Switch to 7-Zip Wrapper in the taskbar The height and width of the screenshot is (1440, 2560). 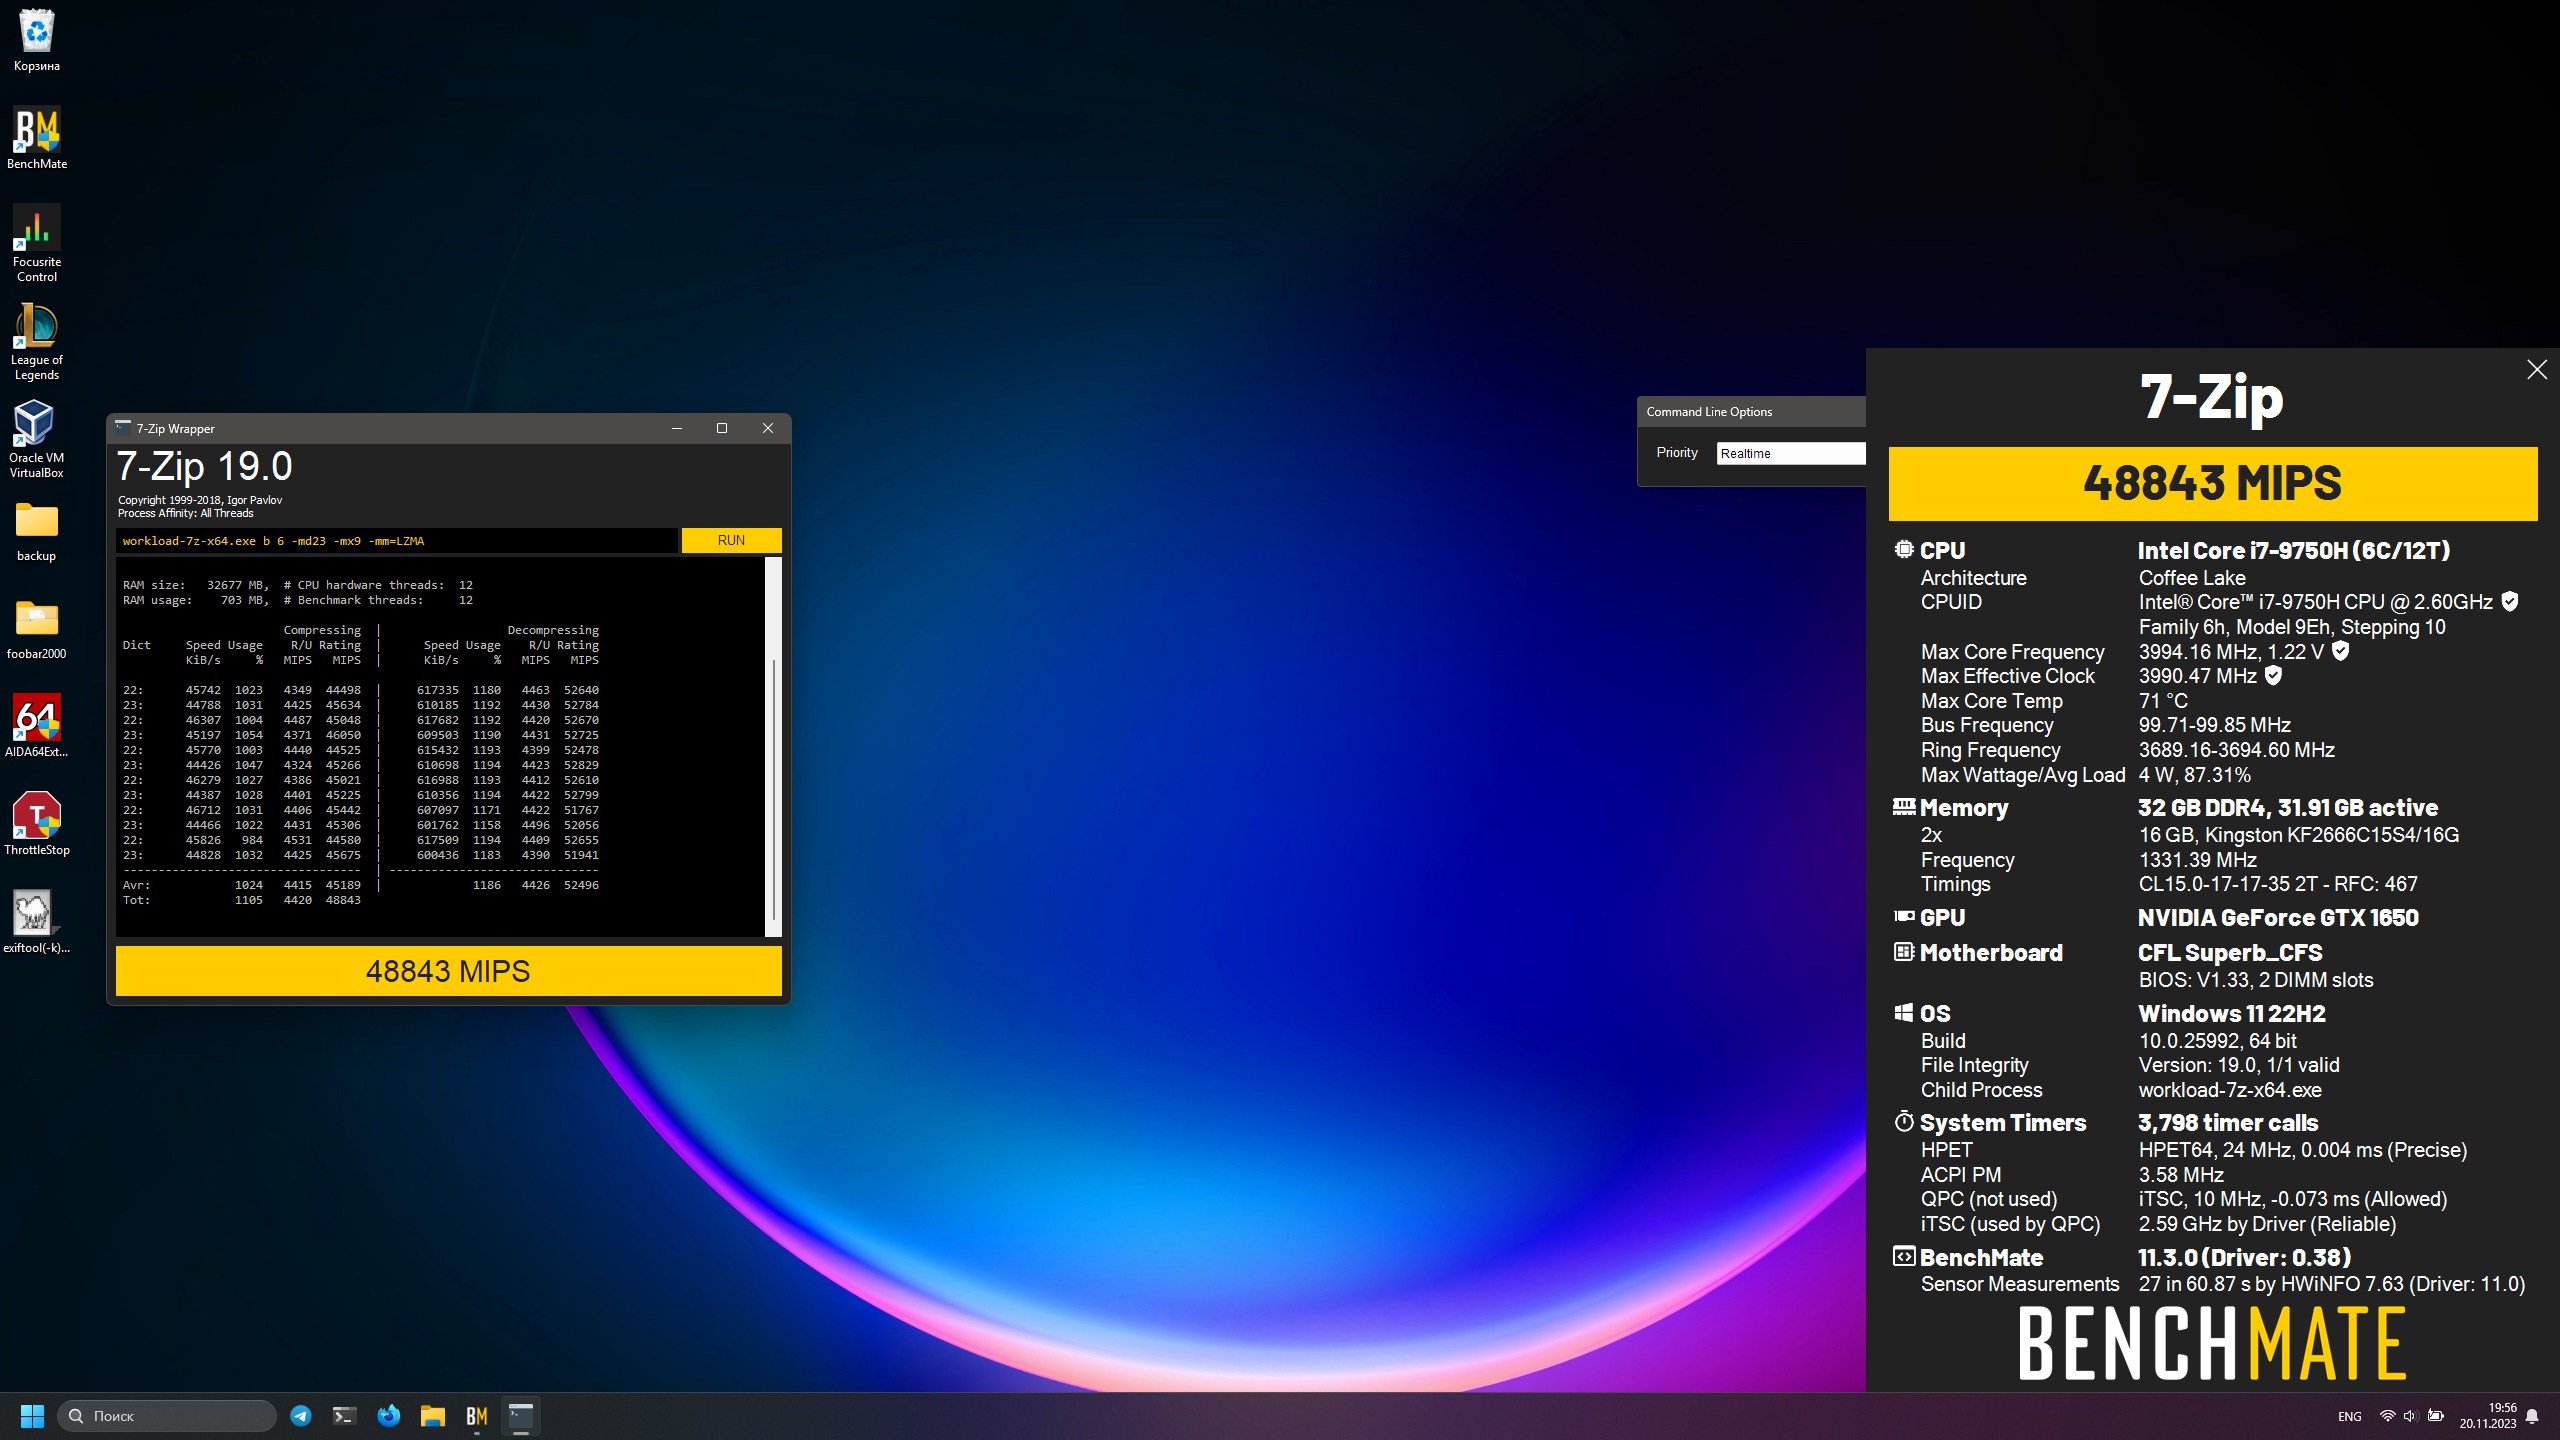521,1416
